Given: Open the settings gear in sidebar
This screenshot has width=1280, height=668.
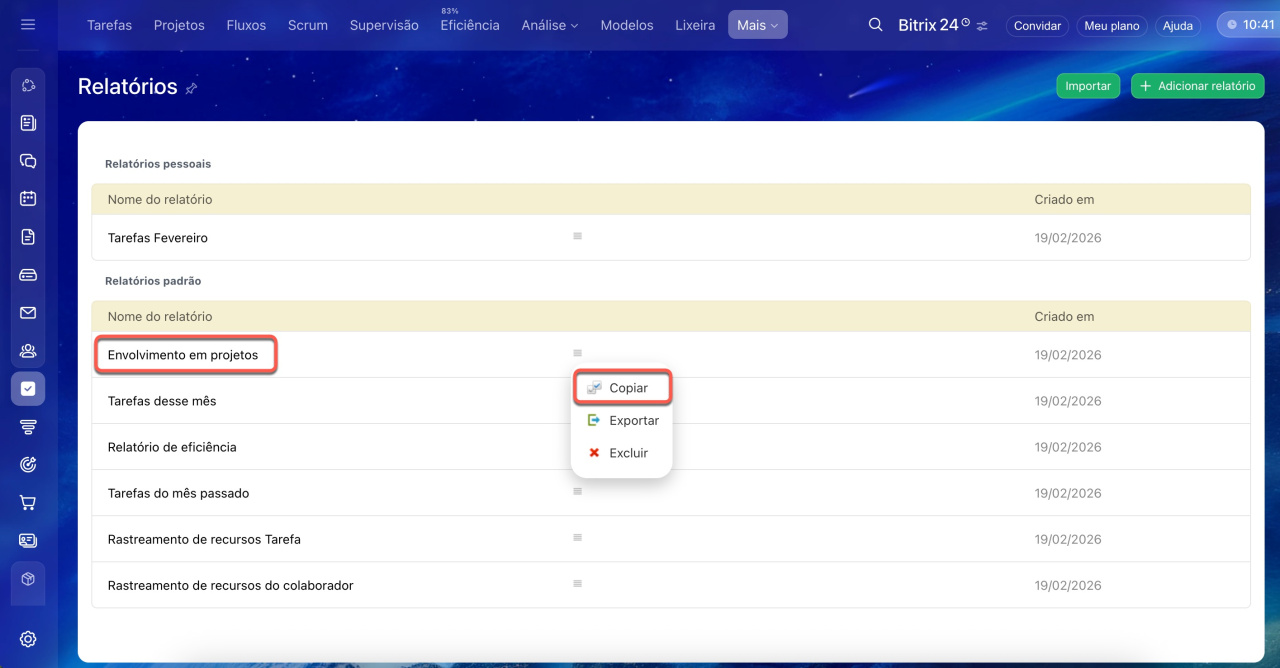Looking at the screenshot, I should pos(28,639).
